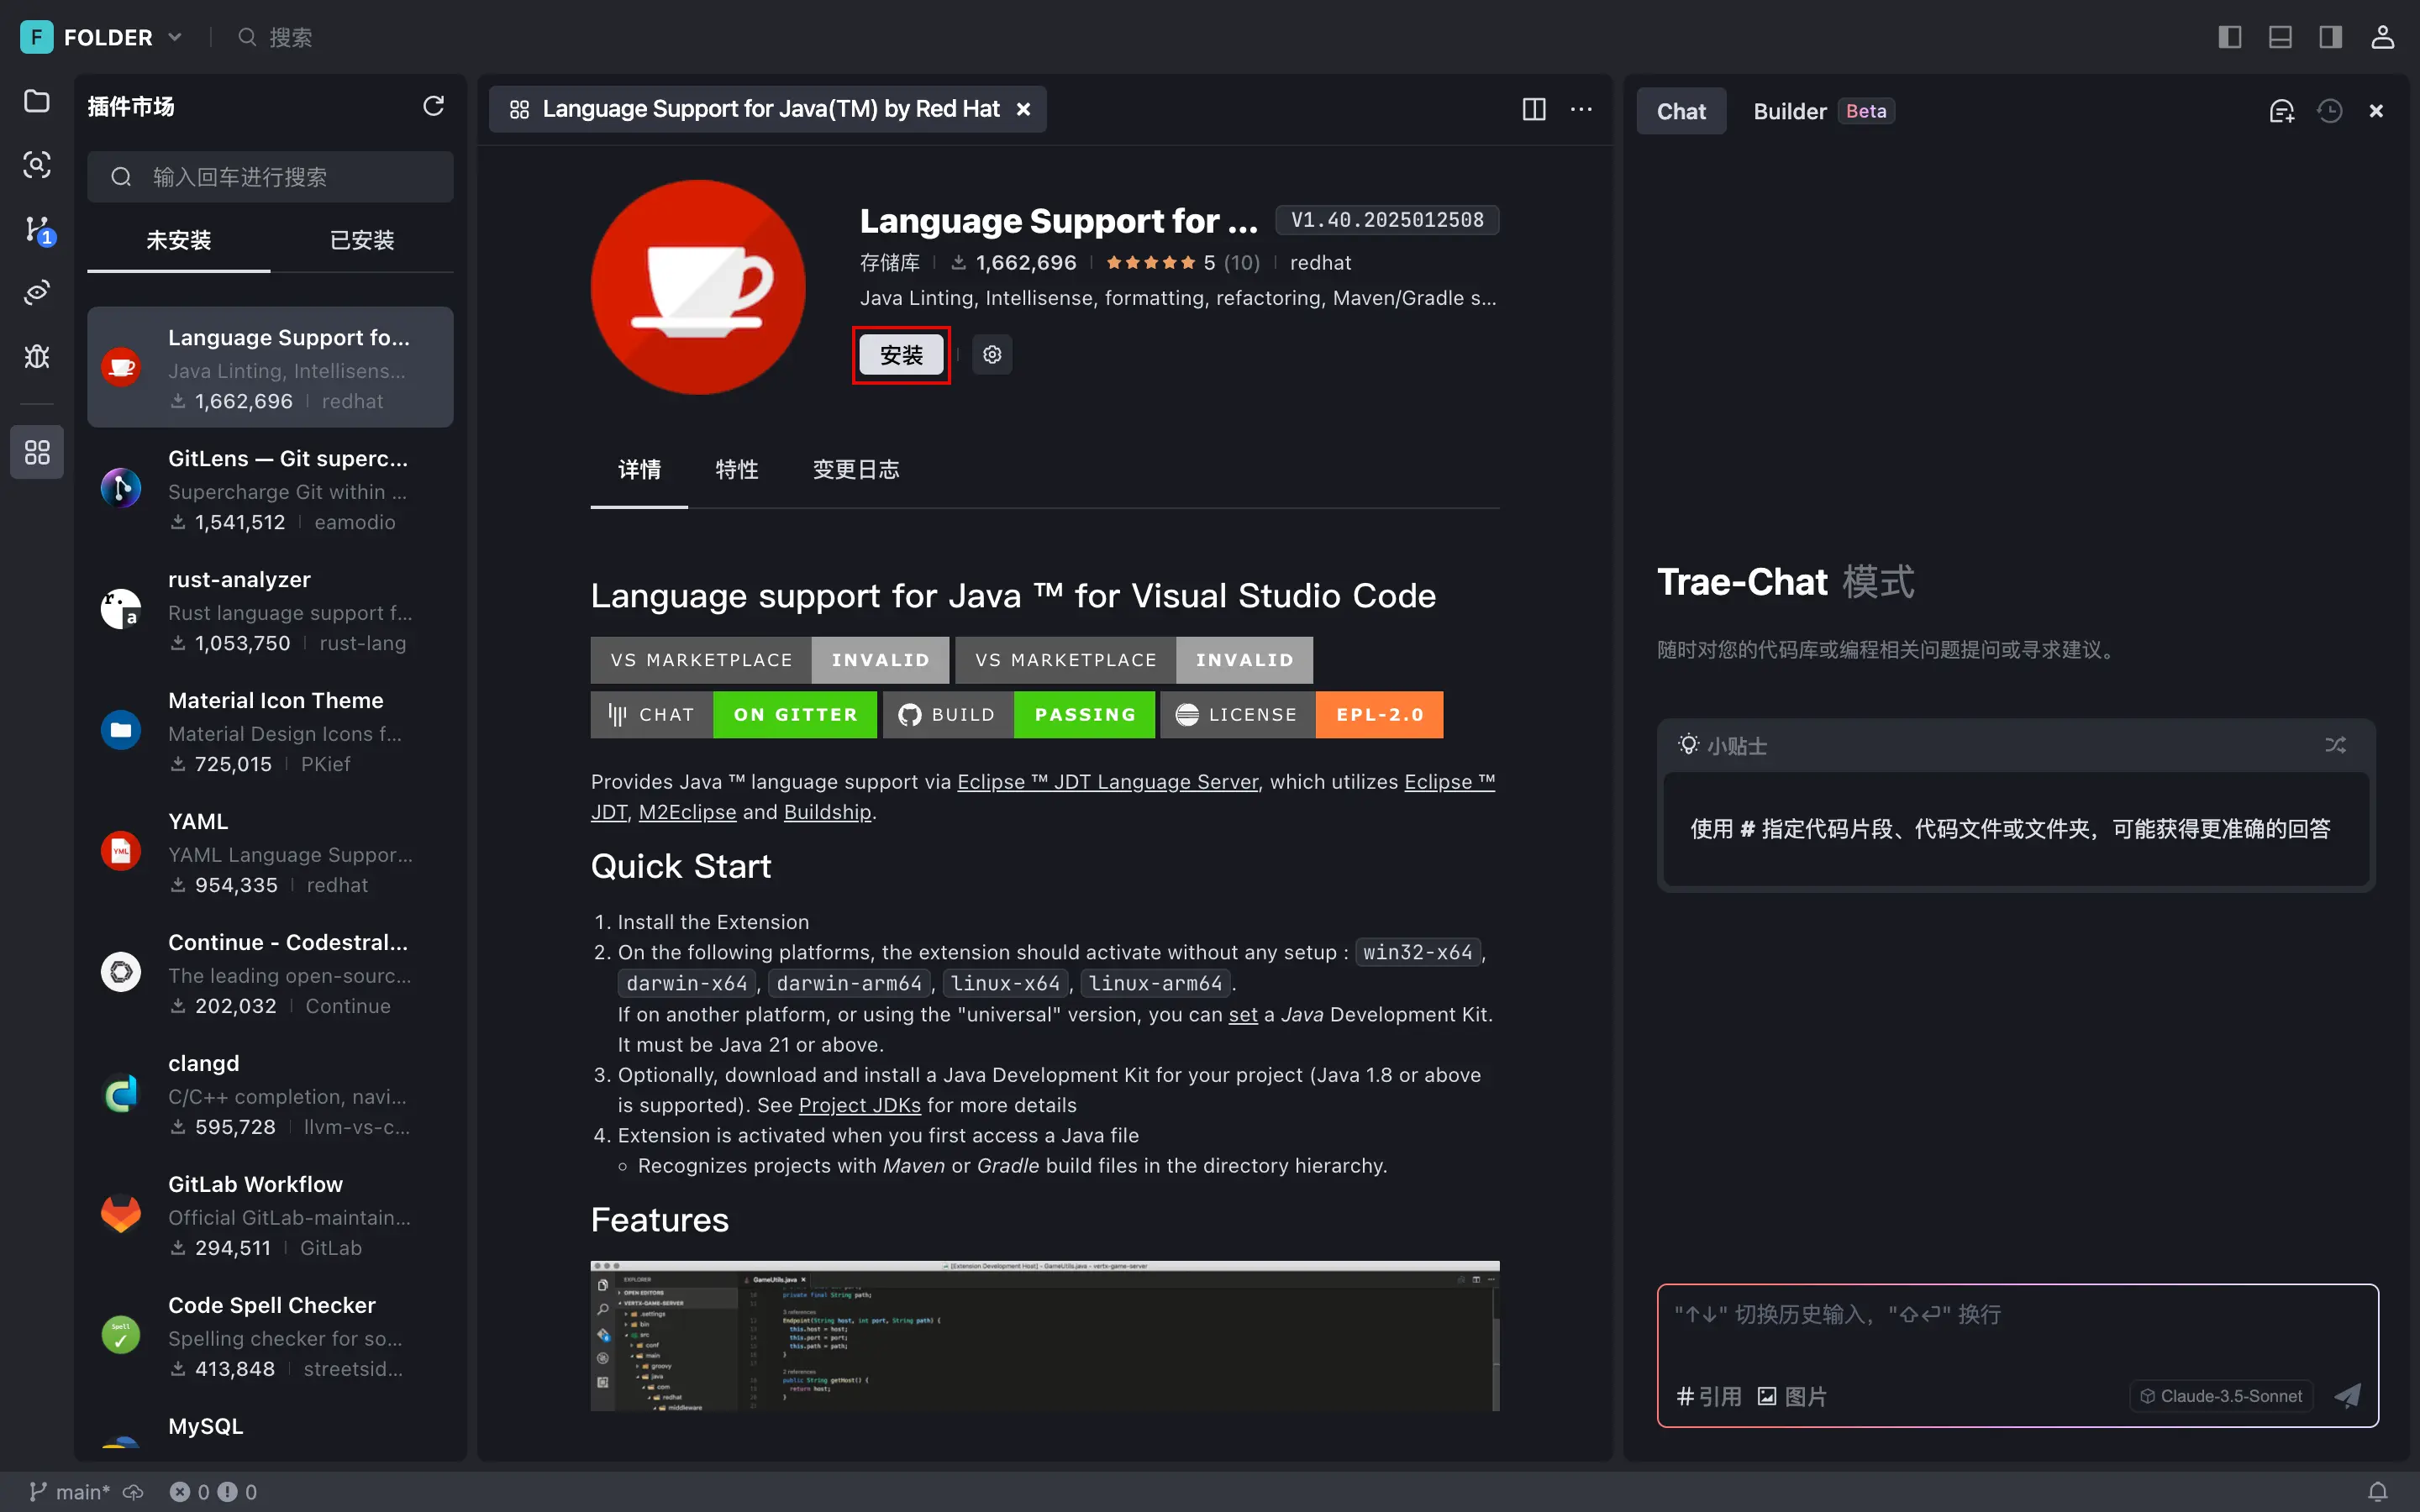Open the Run and Debug icon
The width and height of the screenshot is (2420, 1512).
37,357
